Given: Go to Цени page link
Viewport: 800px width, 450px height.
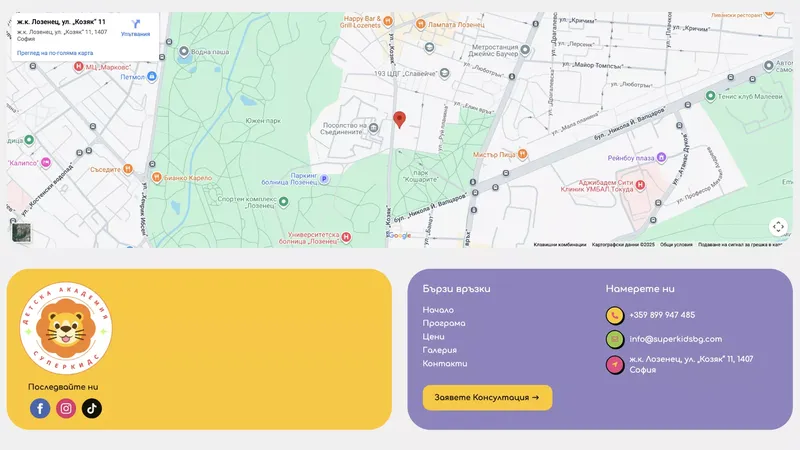Looking at the screenshot, I should [433, 337].
